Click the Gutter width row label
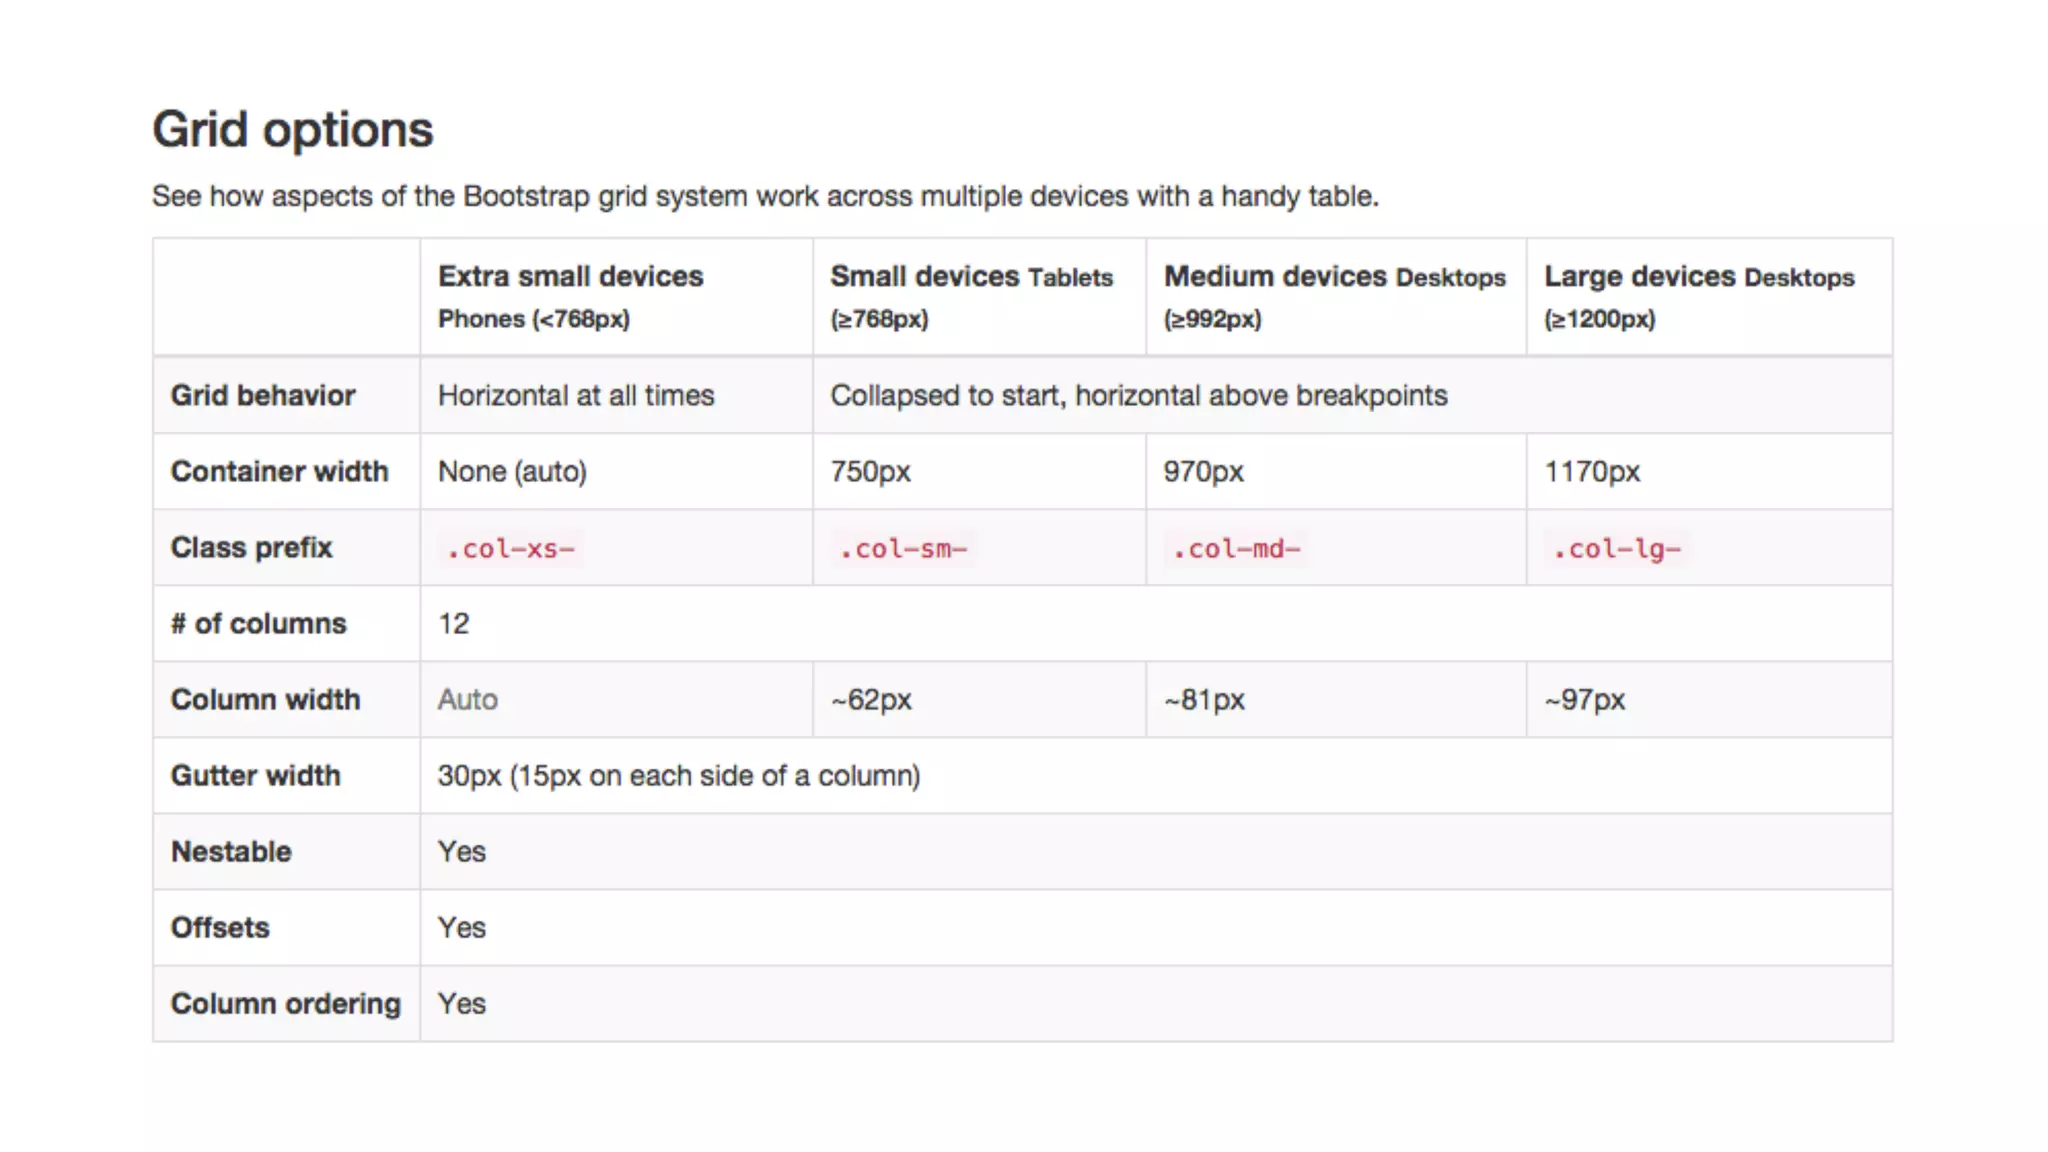This screenshot has width=2048, height=1152. click(255, 775)
